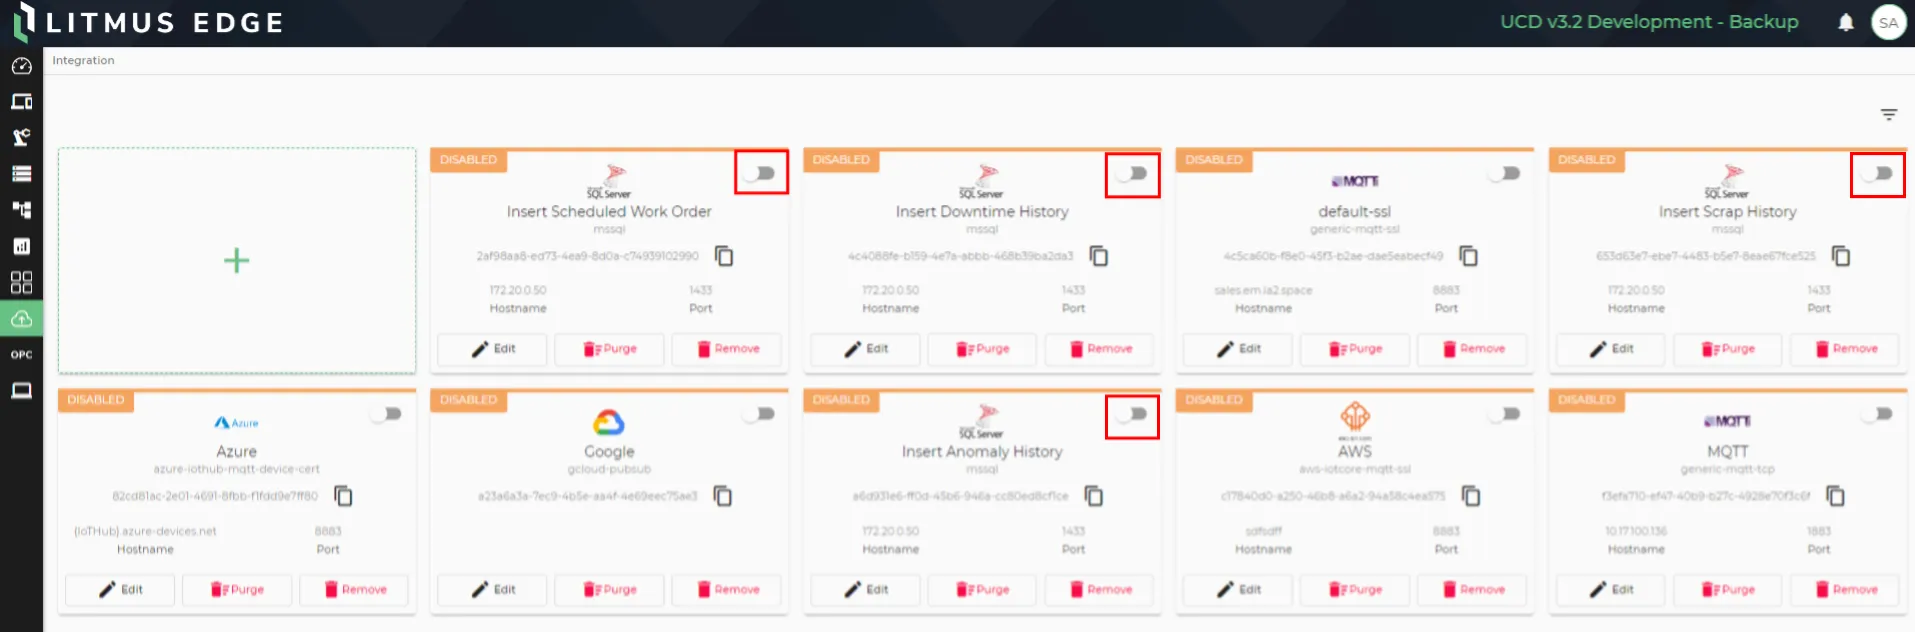Open the filter list icon
Screen dimensions: 1915x632
click(x=1889, y=115)
